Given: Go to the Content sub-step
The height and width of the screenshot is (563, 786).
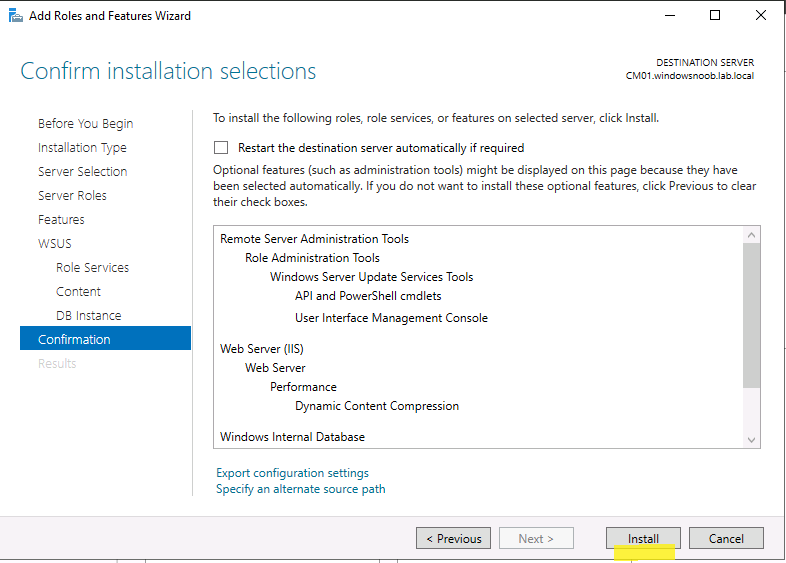Looking at the screenshot, I should tap(78, 291).
